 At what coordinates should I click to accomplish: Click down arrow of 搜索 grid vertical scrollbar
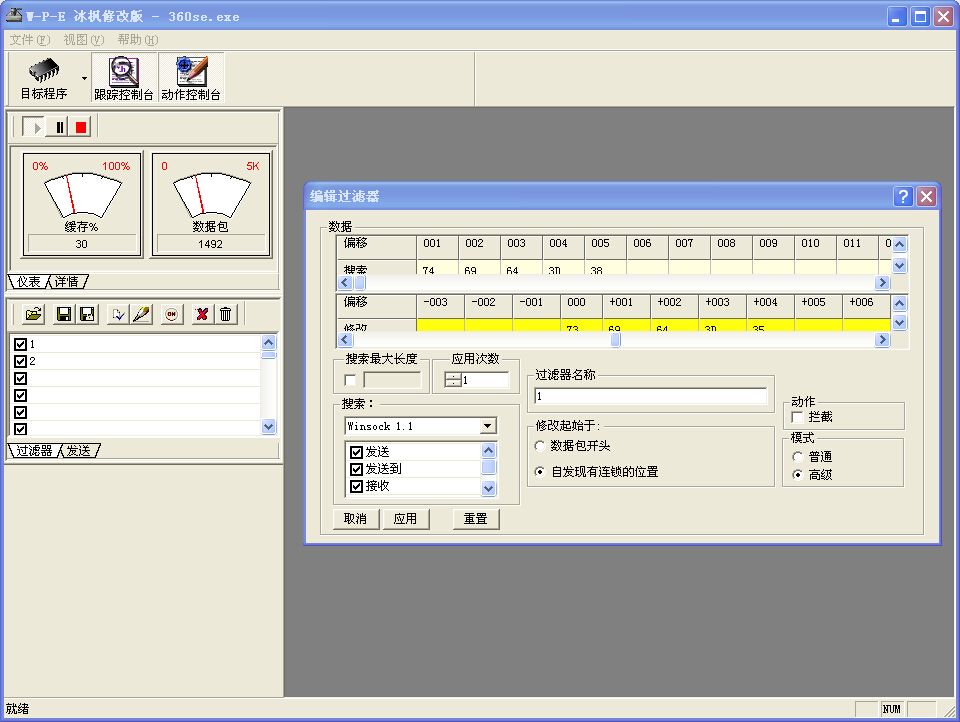[899, 266]
